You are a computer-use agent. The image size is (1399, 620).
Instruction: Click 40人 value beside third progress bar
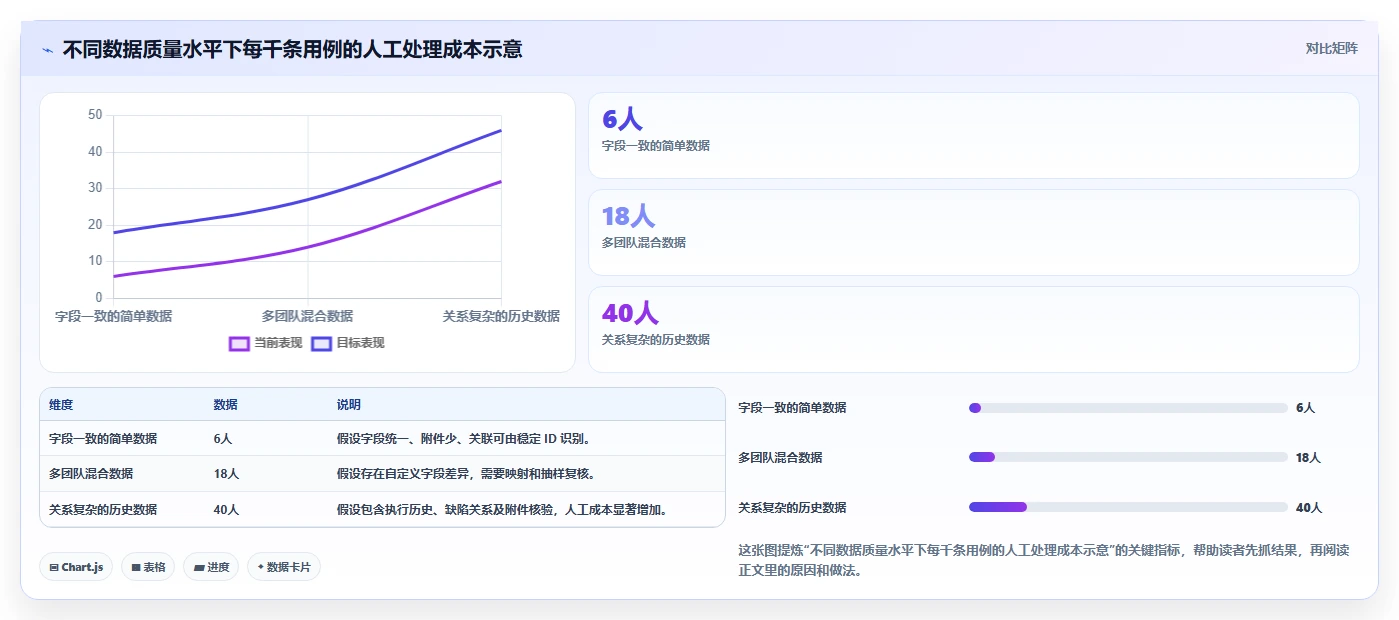coord(1309,508)
